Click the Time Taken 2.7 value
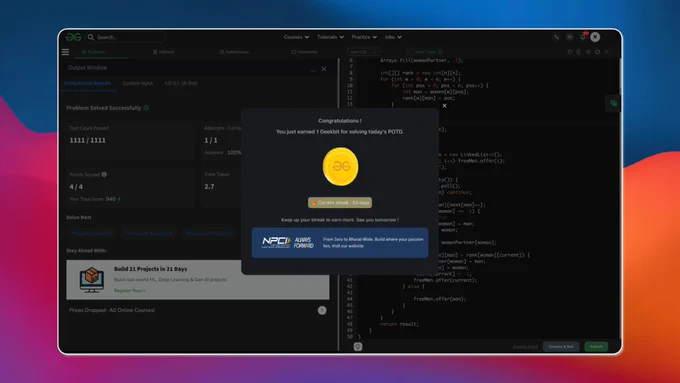 tap(209, 187)
